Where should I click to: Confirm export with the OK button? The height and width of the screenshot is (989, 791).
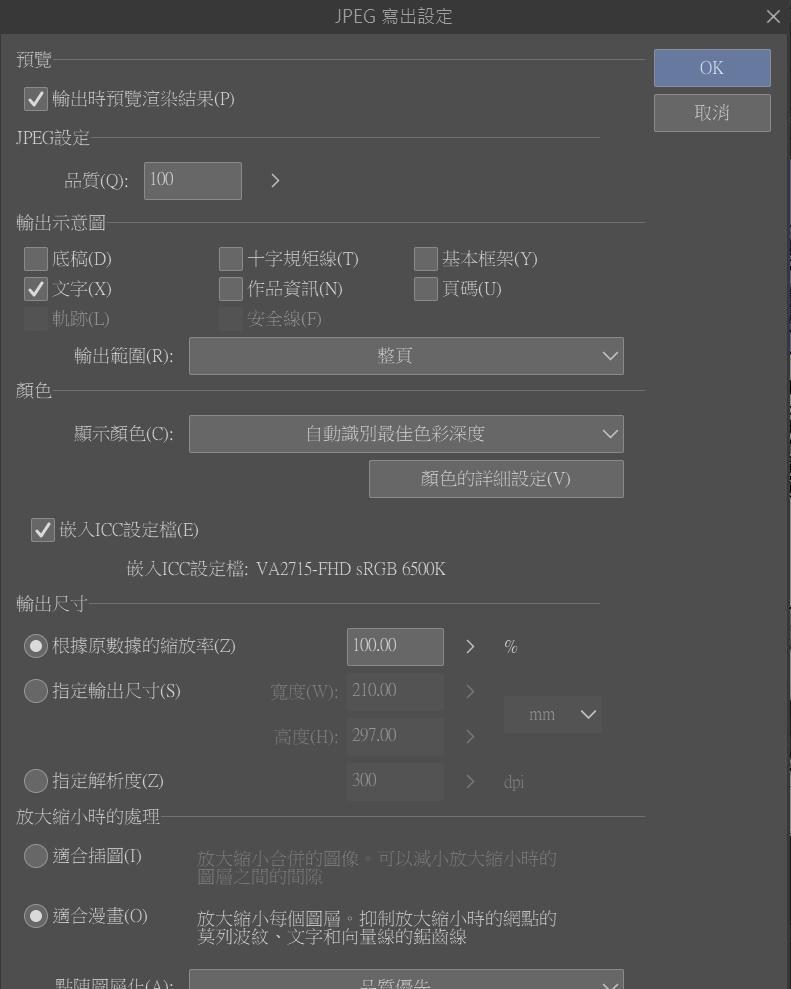[x=712, y=68]
